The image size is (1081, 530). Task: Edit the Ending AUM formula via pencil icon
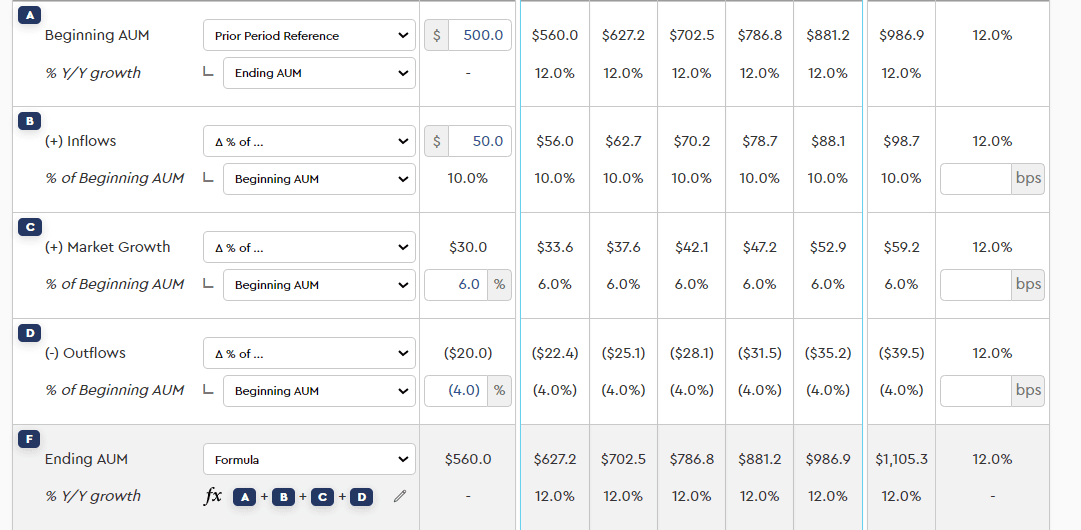(400, 496)
